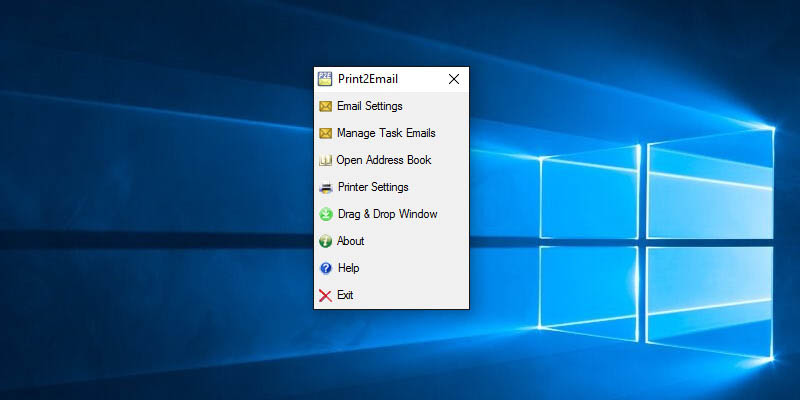Click the blue question mark Help icon

point(325,268)
